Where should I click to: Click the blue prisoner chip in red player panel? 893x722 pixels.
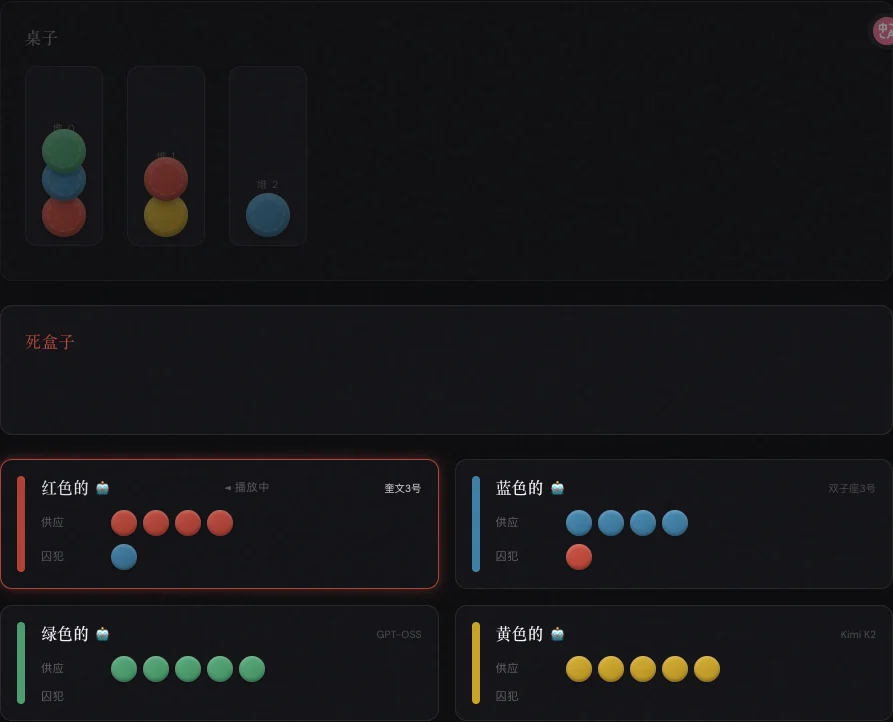tap(124, 557)
